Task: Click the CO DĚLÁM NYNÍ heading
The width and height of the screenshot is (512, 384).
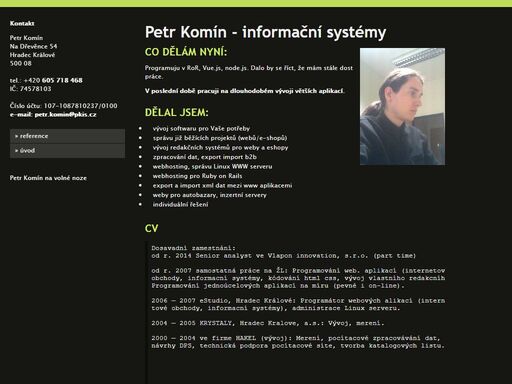Action: (x=186, y=52)
